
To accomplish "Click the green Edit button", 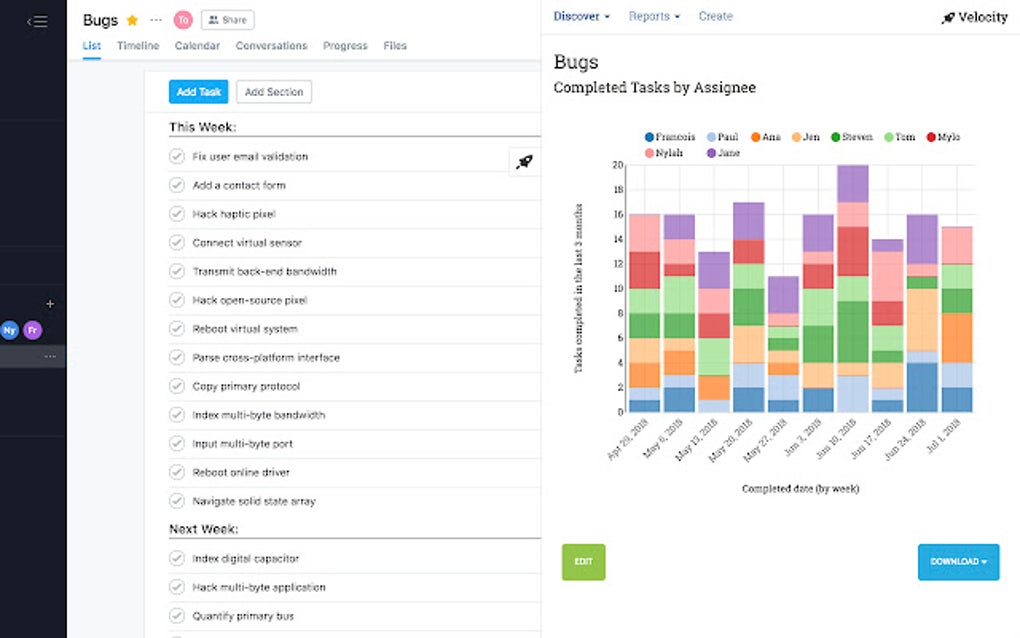I will click(583, 562).
